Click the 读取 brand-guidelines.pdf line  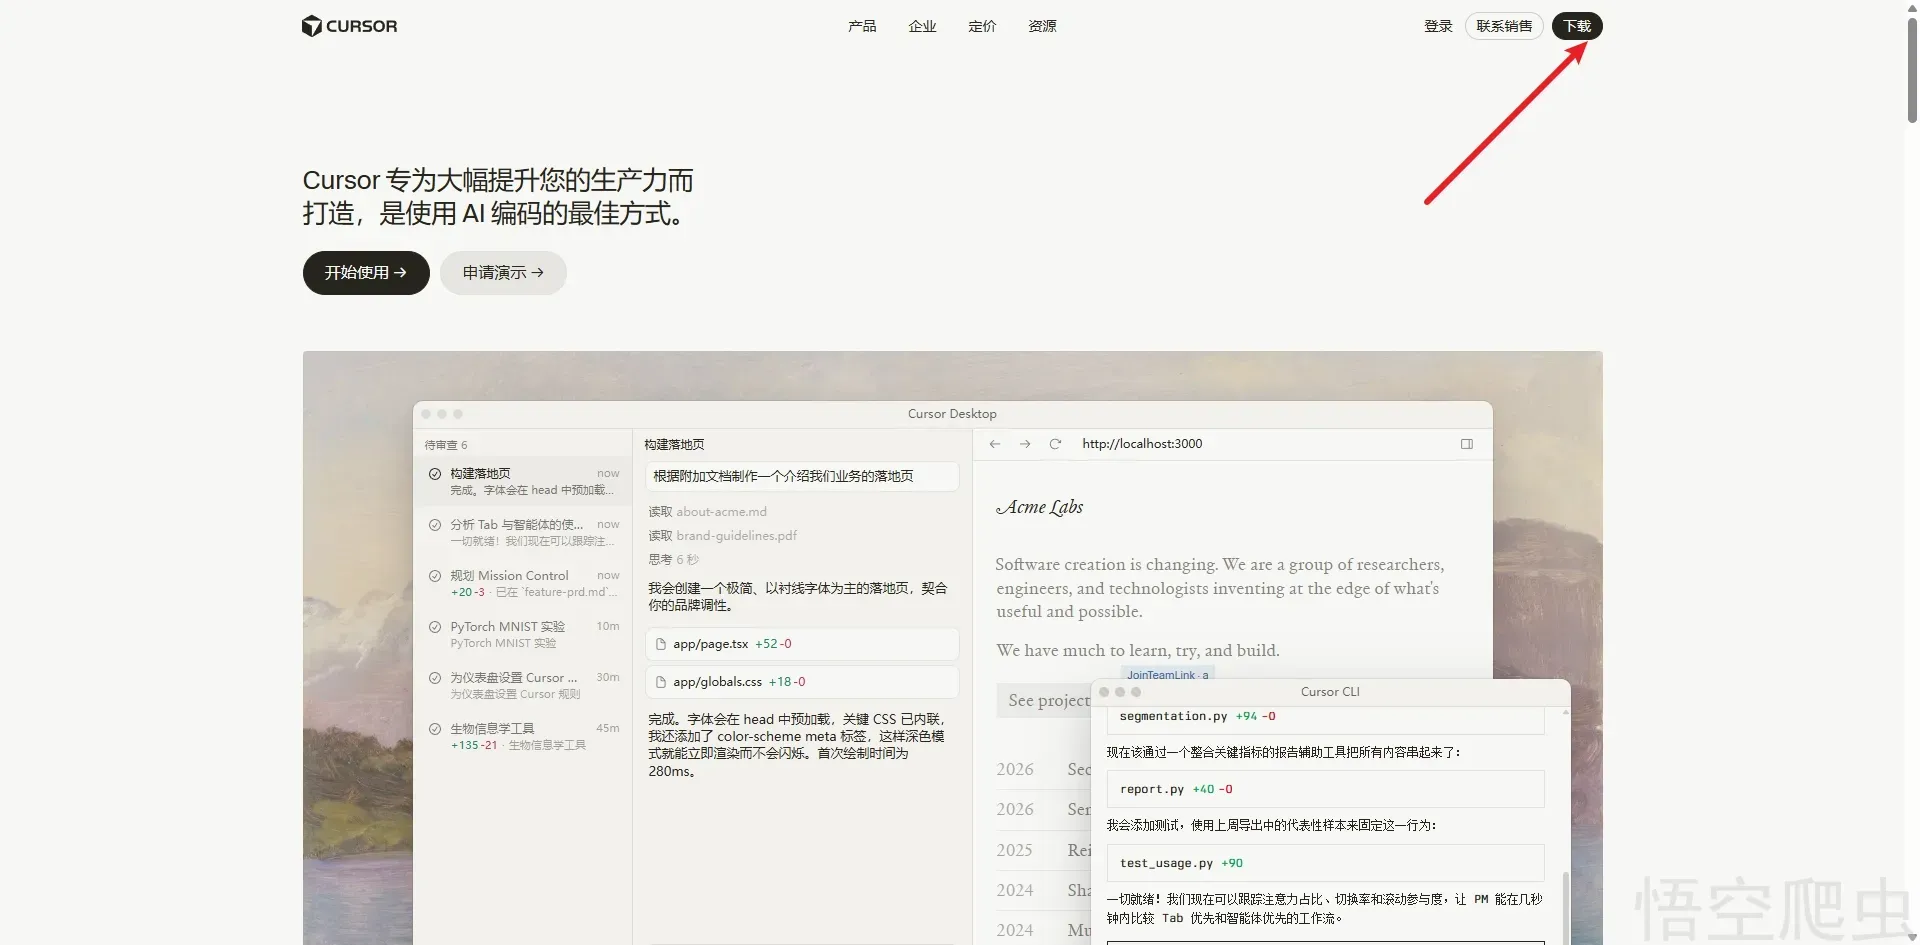point(722,536)
